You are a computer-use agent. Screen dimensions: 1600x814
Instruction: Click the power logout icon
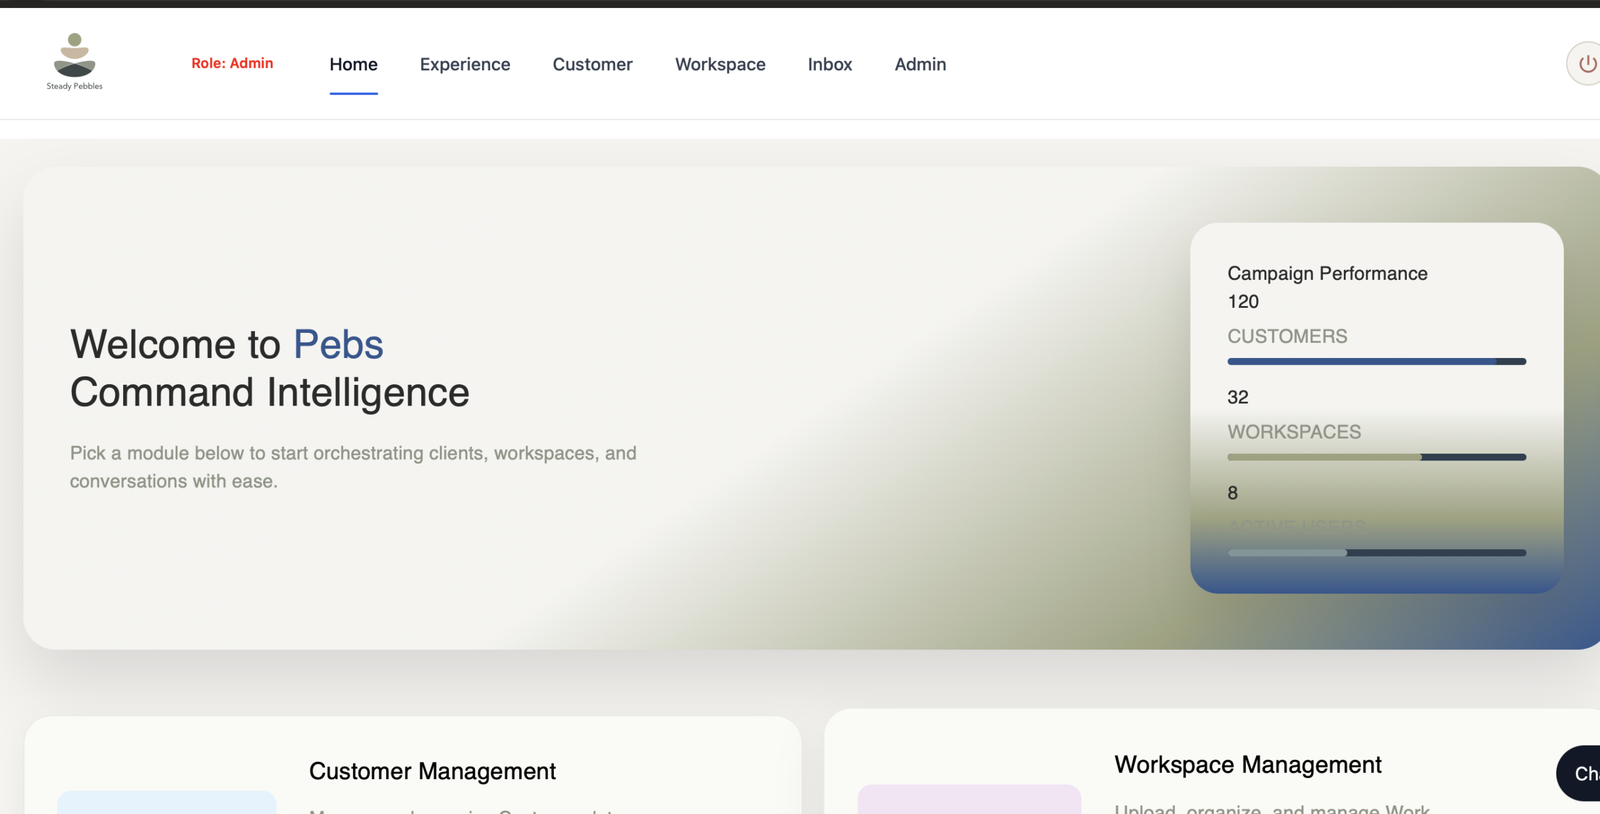pos(1586,64)
